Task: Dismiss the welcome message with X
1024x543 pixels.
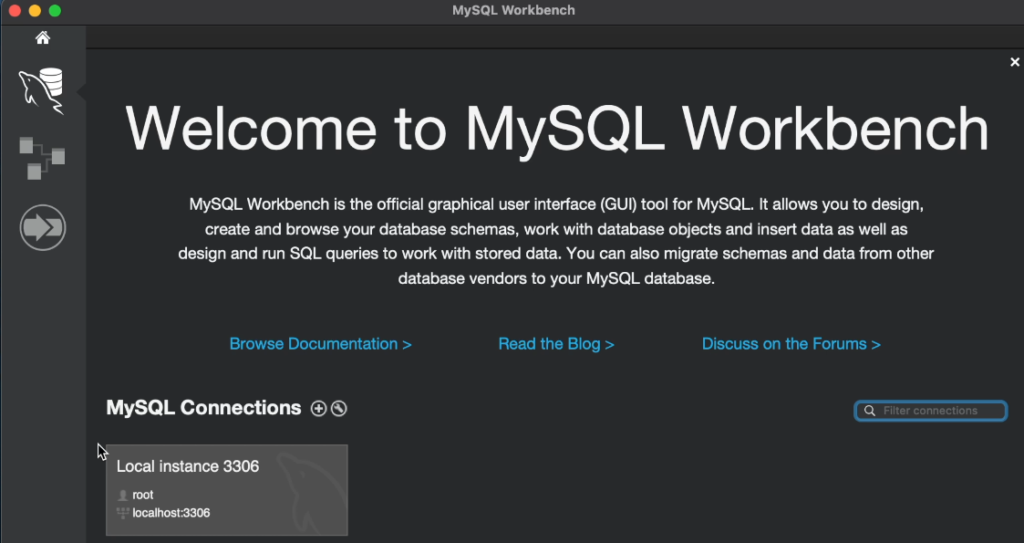Action: [1014, 62]
